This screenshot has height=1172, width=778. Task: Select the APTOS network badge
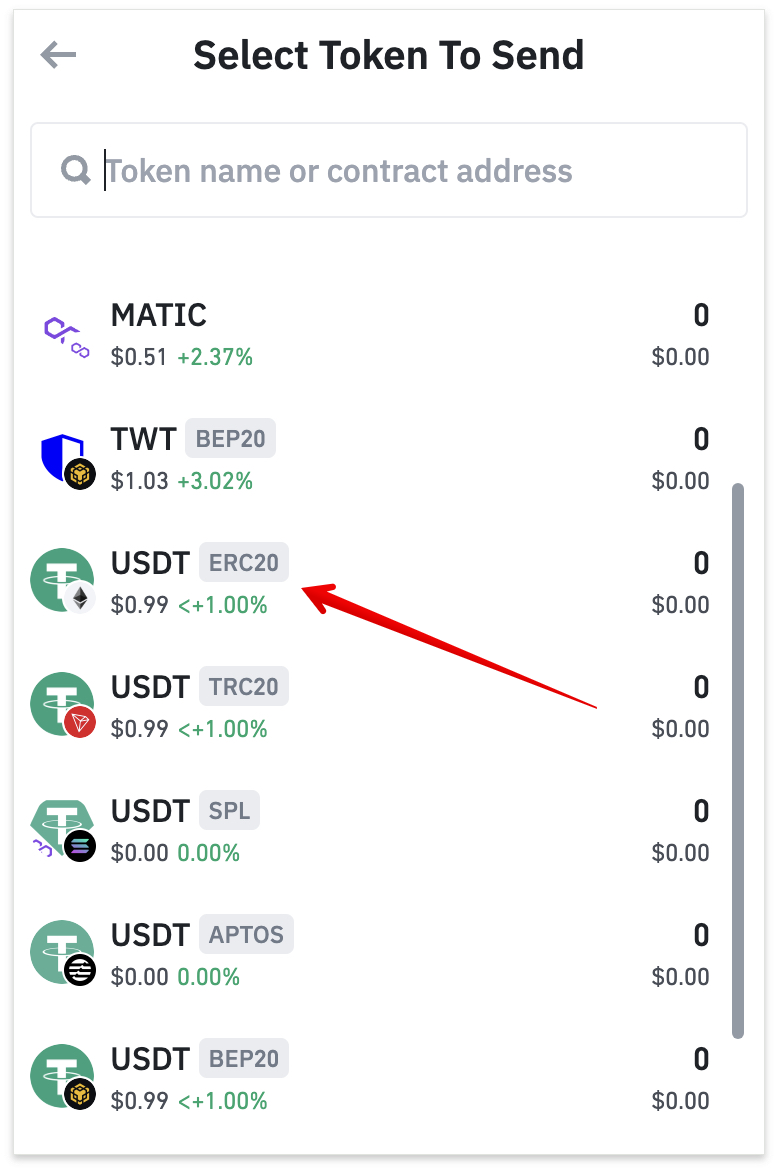click(246, 934)
